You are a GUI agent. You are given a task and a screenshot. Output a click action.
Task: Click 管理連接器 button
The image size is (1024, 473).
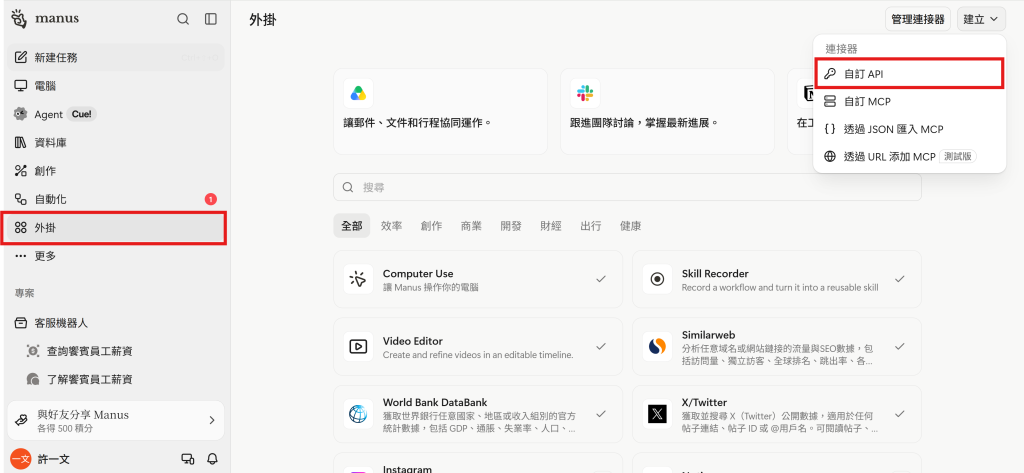(x=918, y=20)
